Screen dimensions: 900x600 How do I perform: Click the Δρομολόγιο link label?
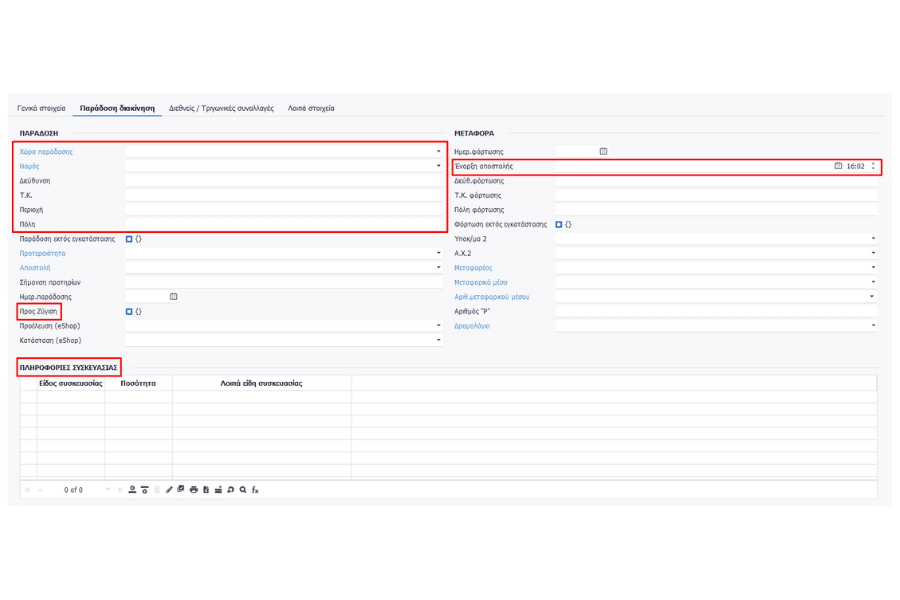[472, 326]
